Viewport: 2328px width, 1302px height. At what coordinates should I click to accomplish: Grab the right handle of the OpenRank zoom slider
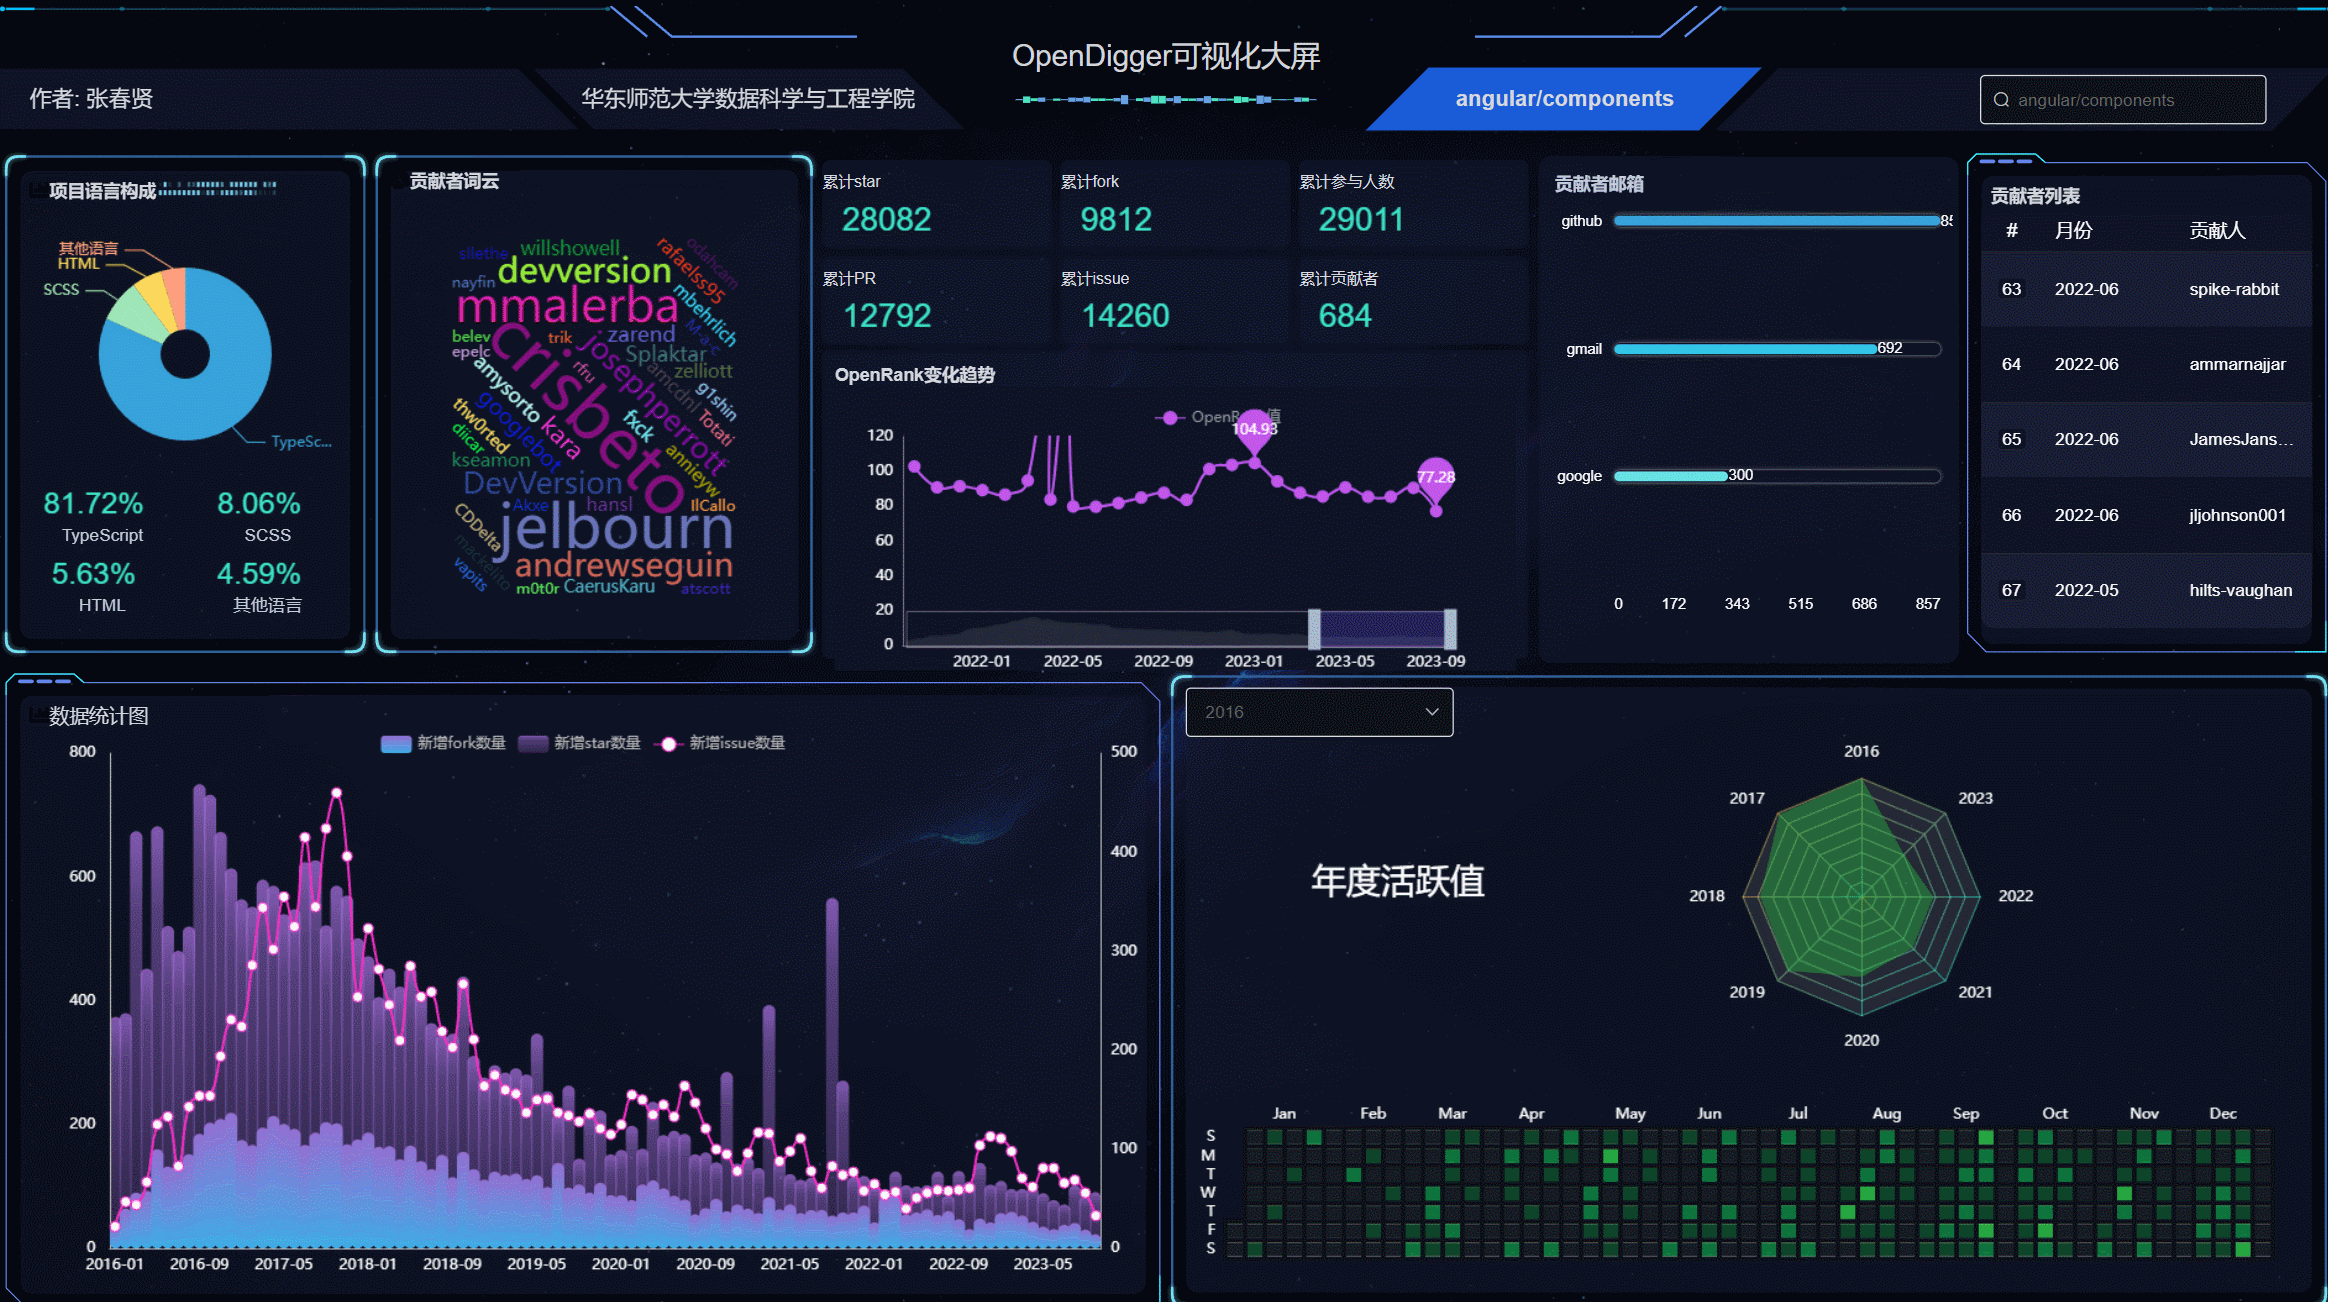1450,629
